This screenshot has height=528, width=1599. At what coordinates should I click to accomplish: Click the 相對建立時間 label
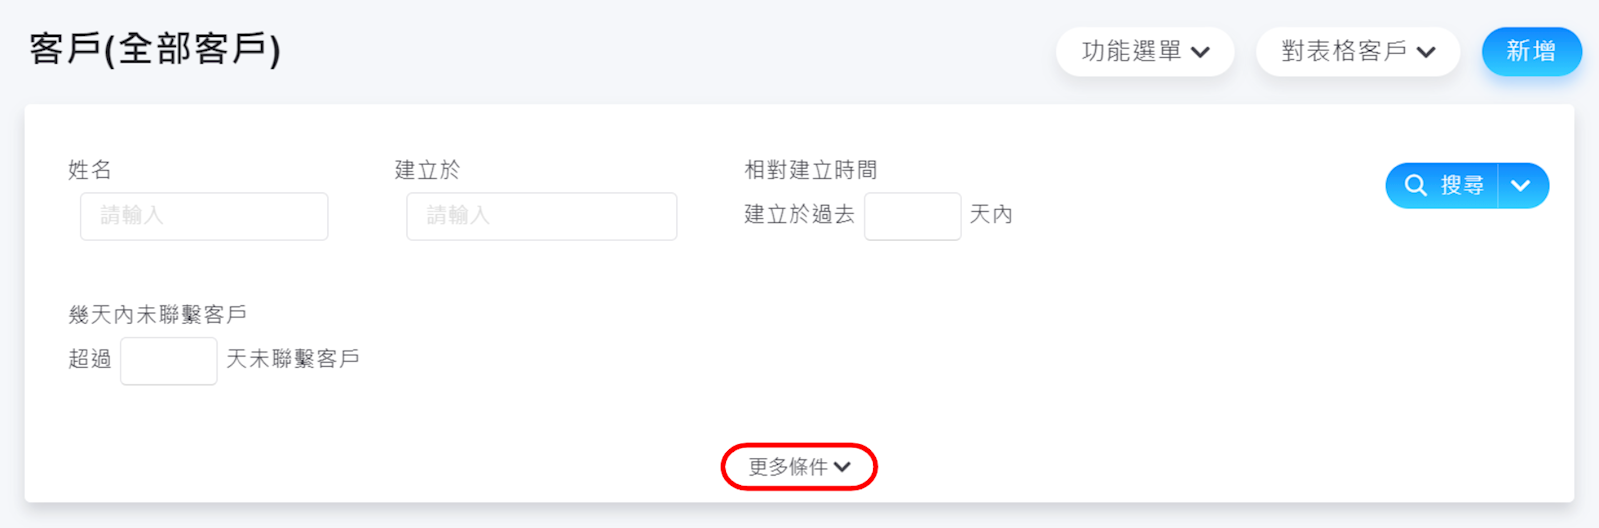click(810, 170)
